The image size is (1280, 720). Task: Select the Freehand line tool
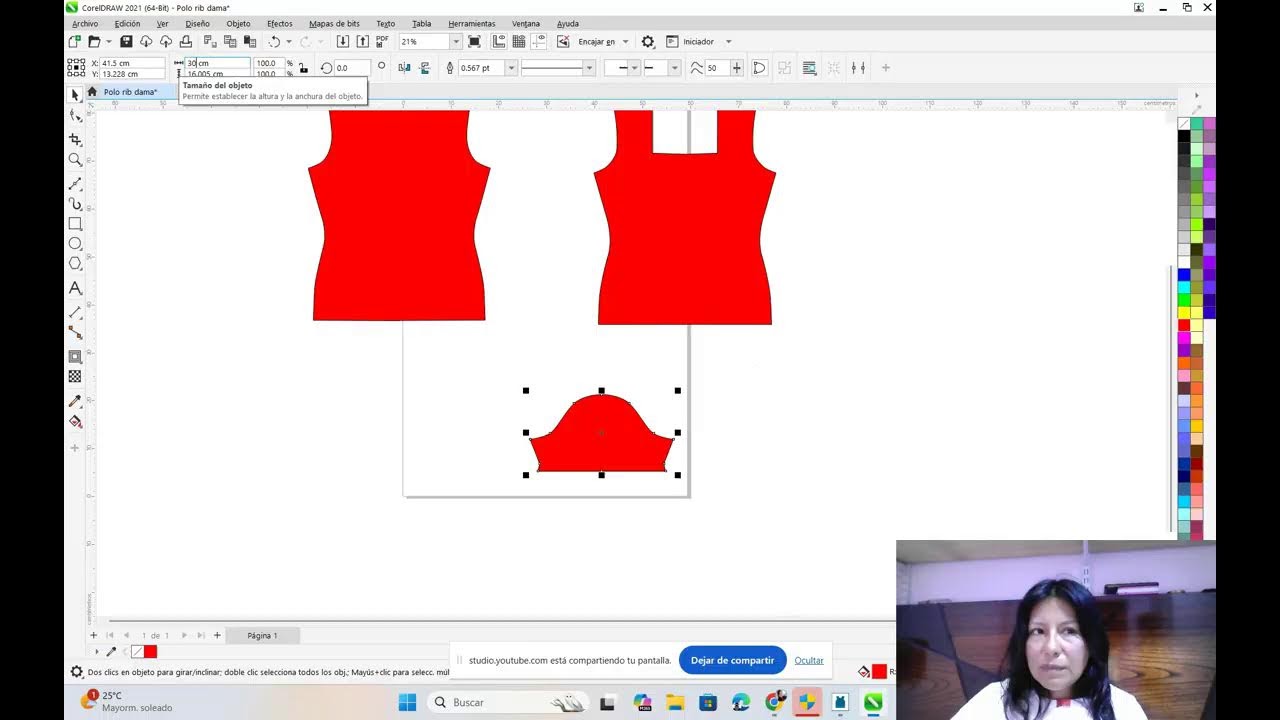point(75,184)
